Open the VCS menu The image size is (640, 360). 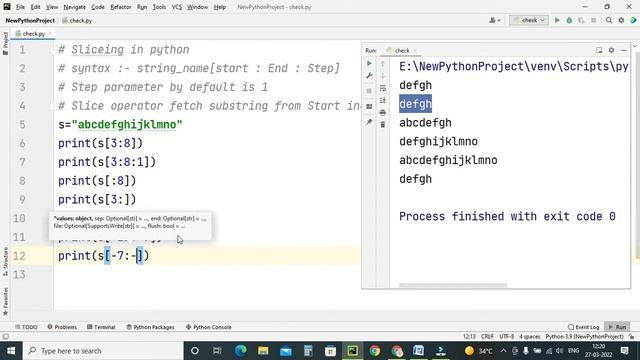click(177, 7)
